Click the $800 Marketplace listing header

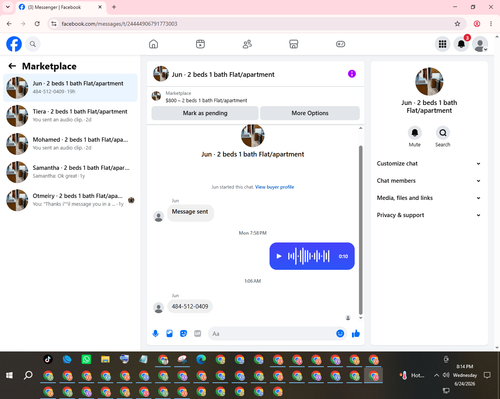coord(256,97)
